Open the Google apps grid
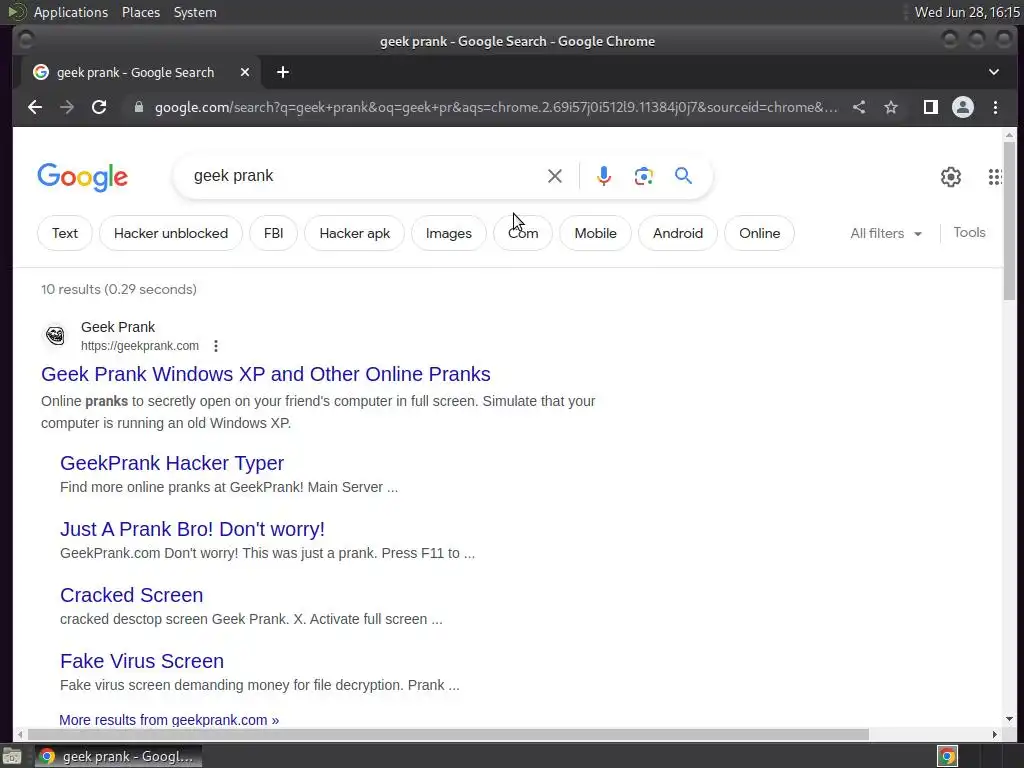Screen dimensions: 1024x768 click(995, 176)
